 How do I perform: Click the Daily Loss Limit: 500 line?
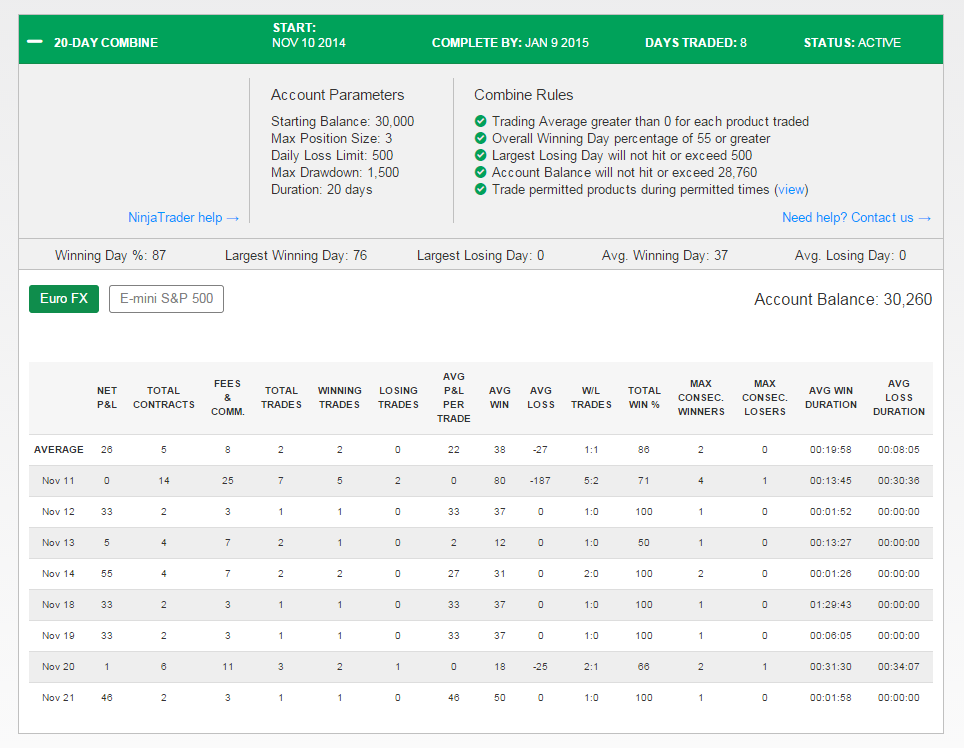[332, 156]
